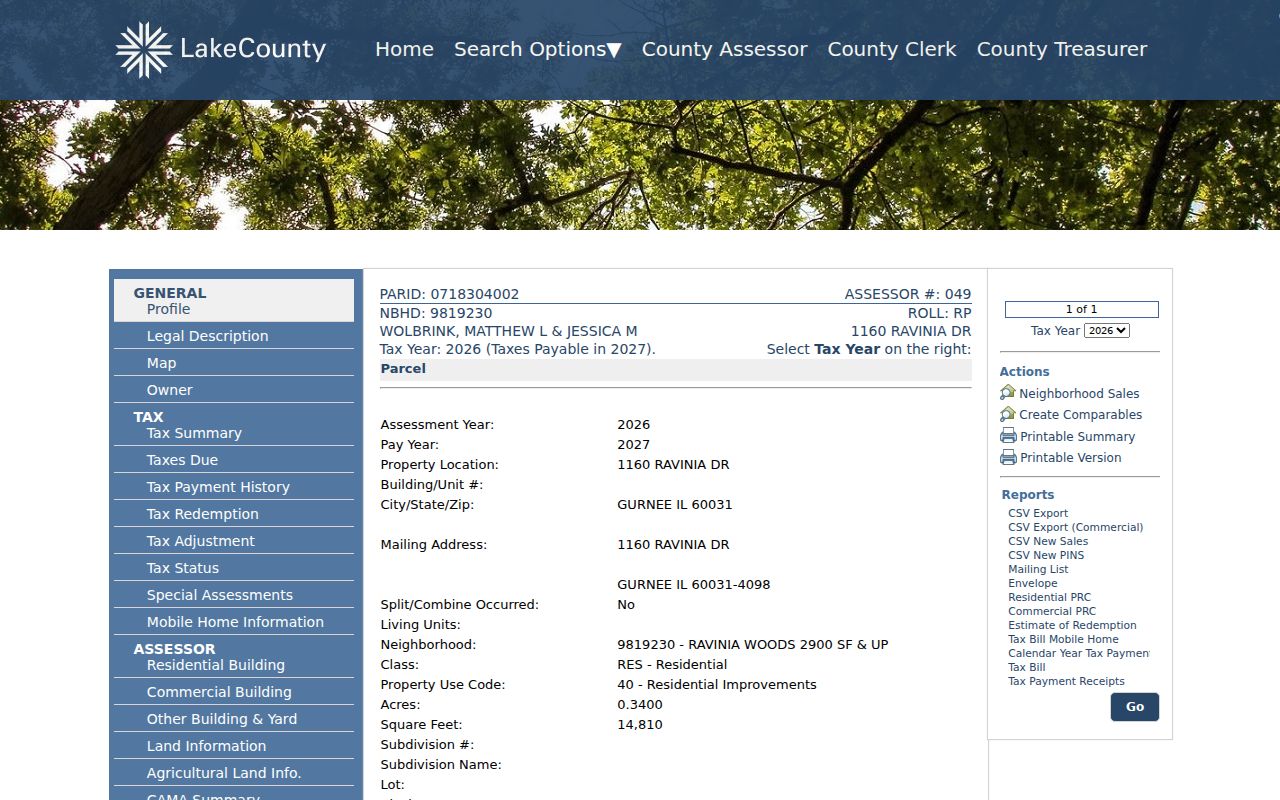The image size is (1280, 800).
Task: Select the Residential PRC report
Action: click(1049, 597)
